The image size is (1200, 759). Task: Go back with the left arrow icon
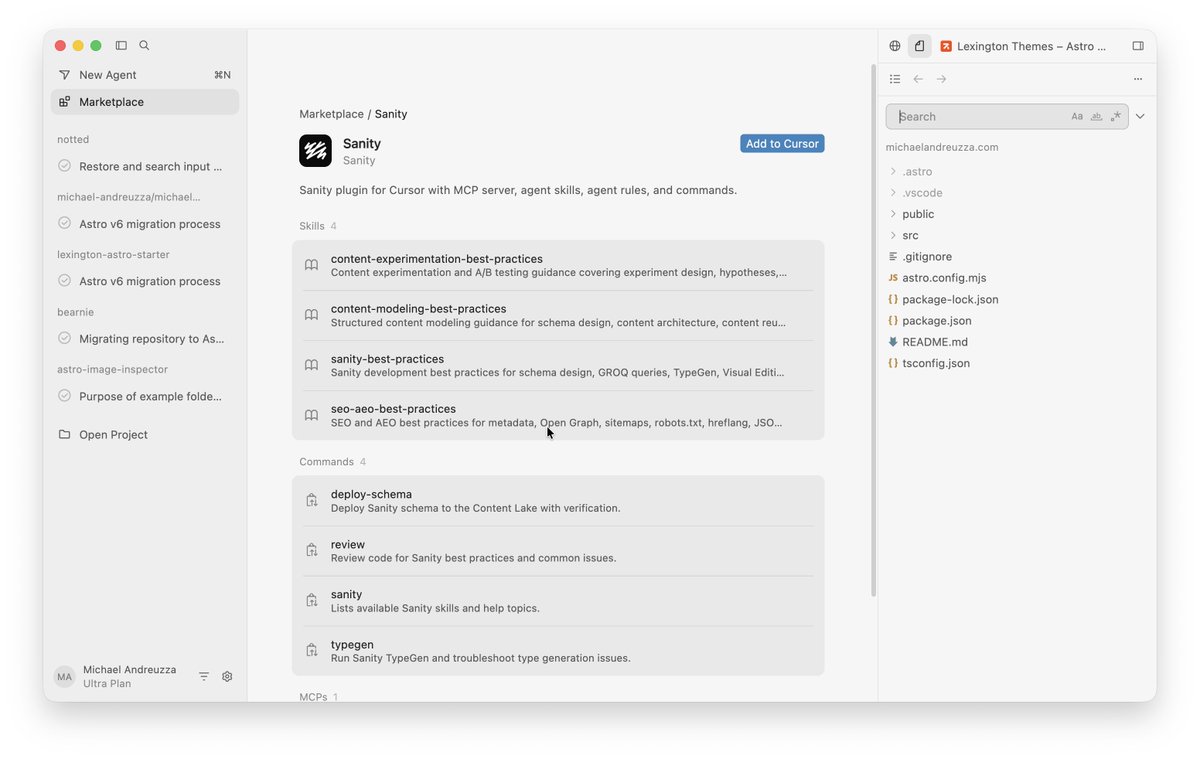point(918,79)
